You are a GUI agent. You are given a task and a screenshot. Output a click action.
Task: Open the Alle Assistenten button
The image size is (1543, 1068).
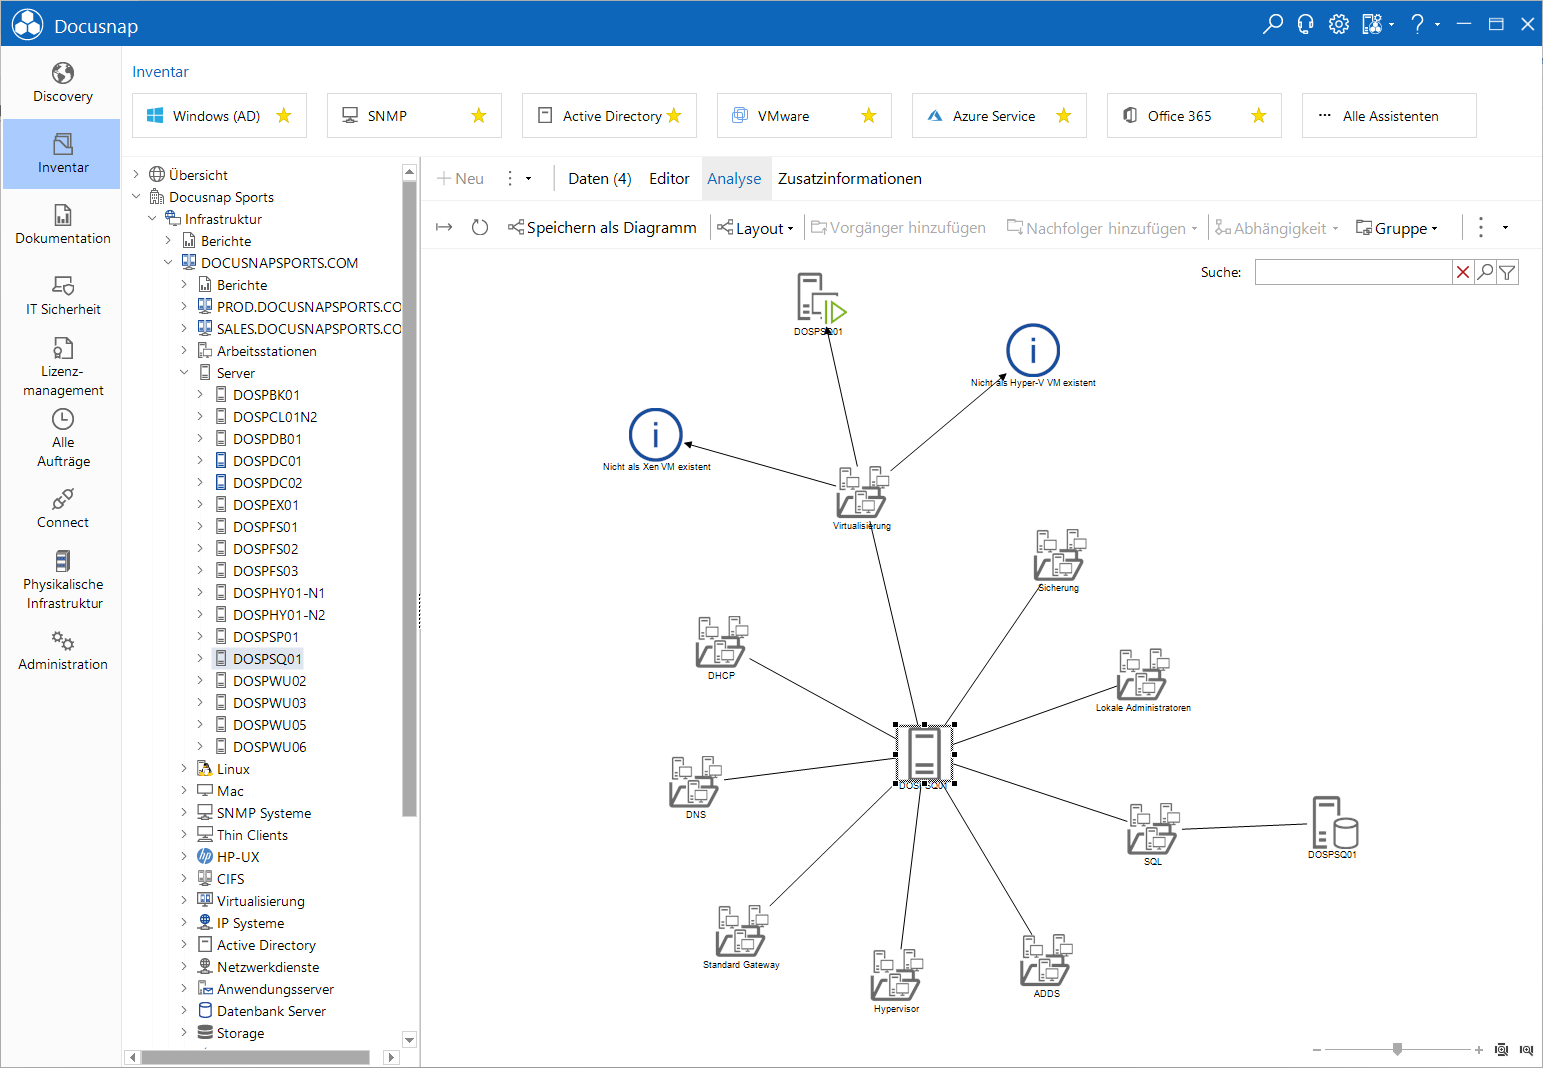click(x=1389, y=116)
